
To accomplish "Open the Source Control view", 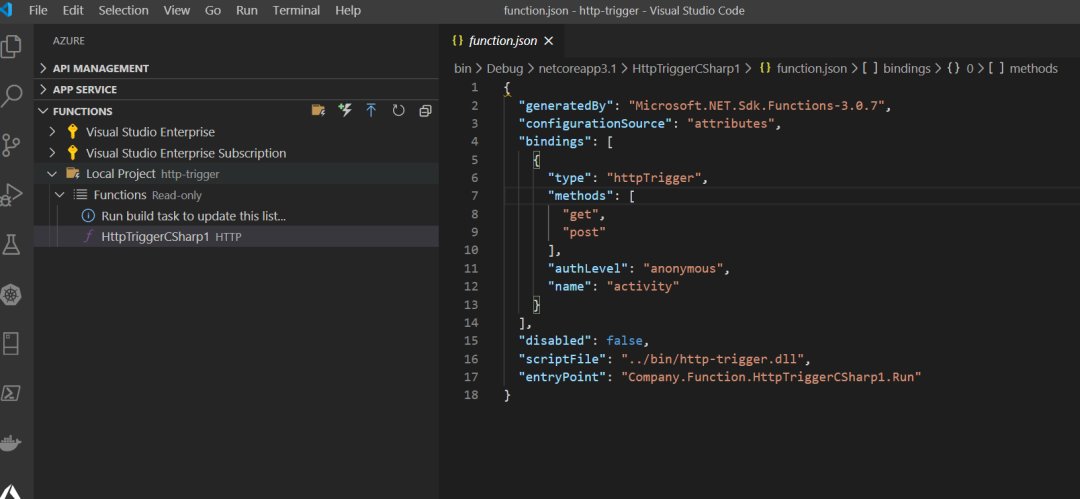I will [11, 145].
